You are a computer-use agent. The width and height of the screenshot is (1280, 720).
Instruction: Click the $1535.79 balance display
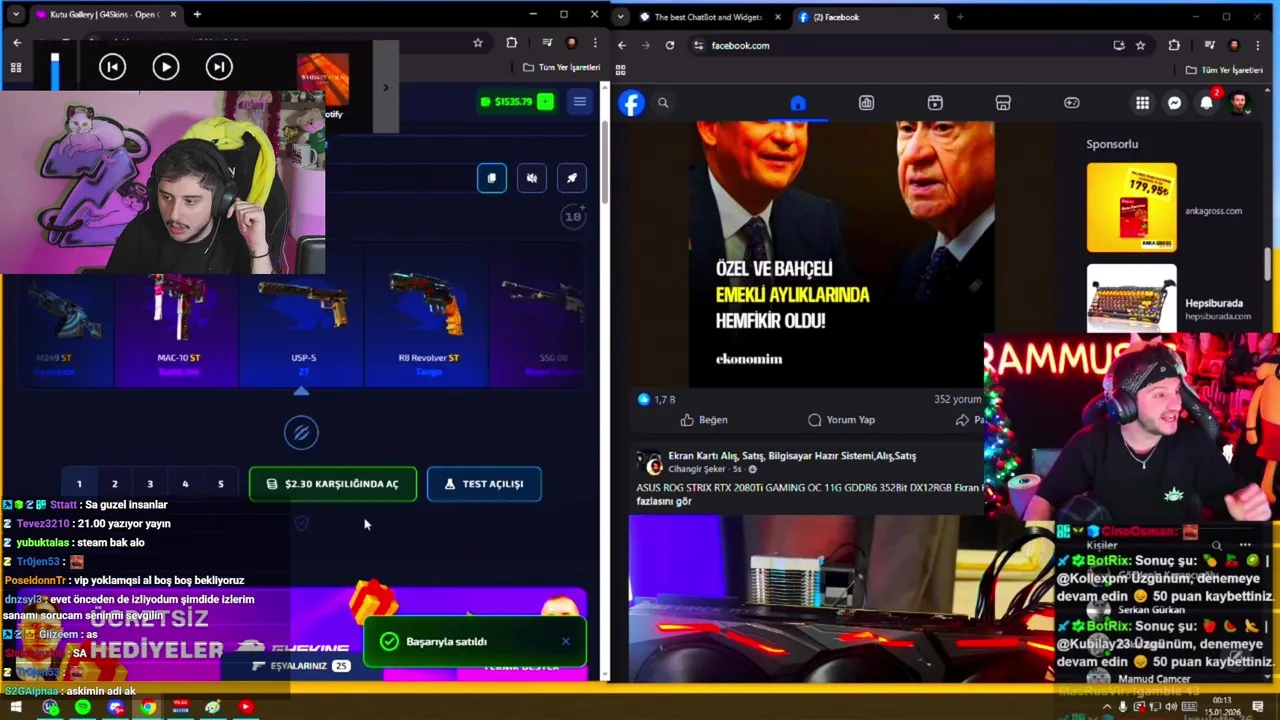pyautogui.click(x=508, y=101)
